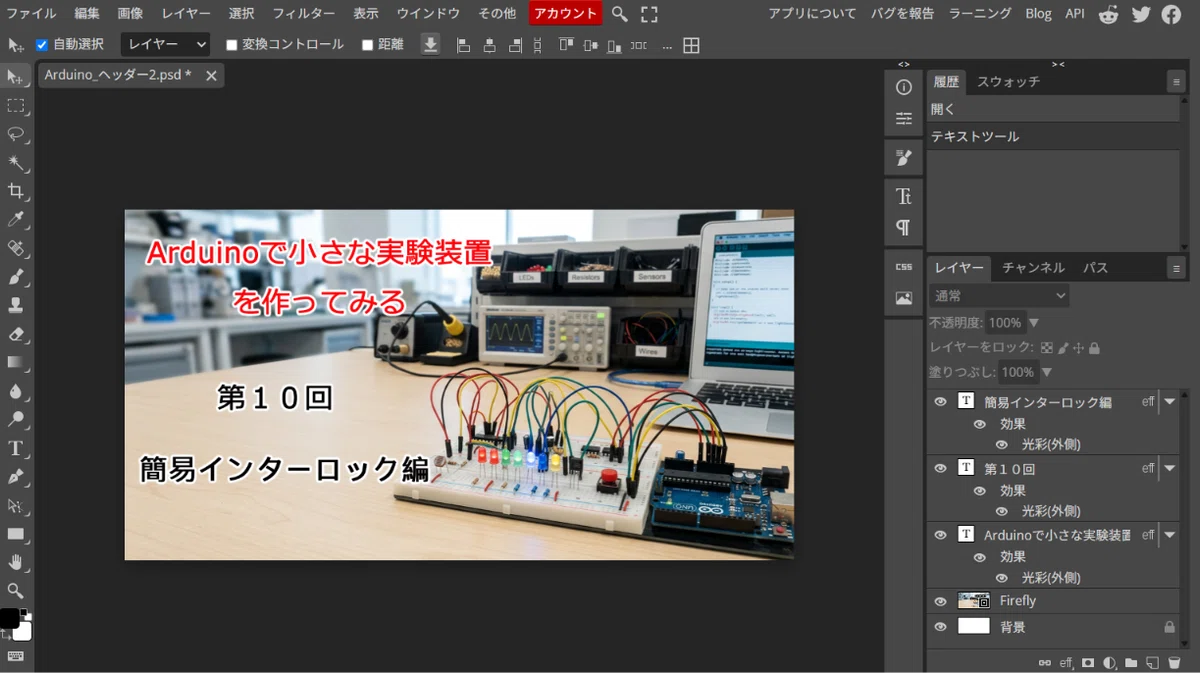The width and height of the screenshot is (1200, 673).
Task: Open the Properties sliders panel icon
Action: click(904, 118)
